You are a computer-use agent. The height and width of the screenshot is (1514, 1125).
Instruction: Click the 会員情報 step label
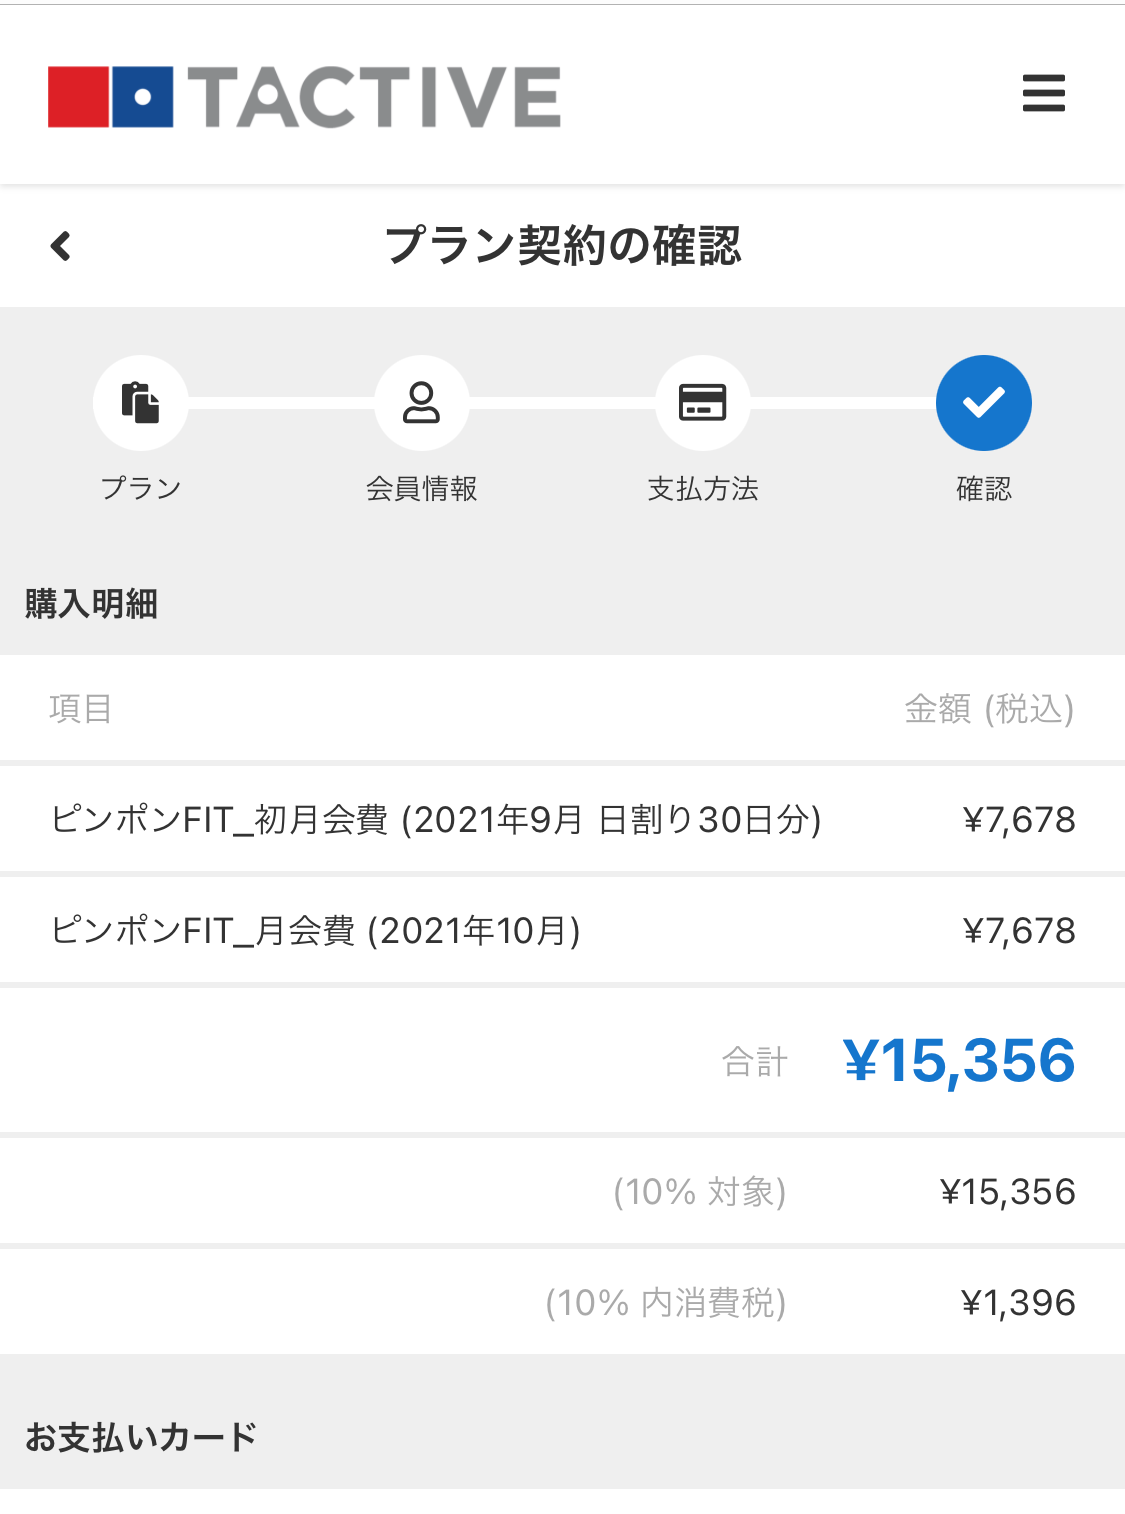(x=422, y=488)
